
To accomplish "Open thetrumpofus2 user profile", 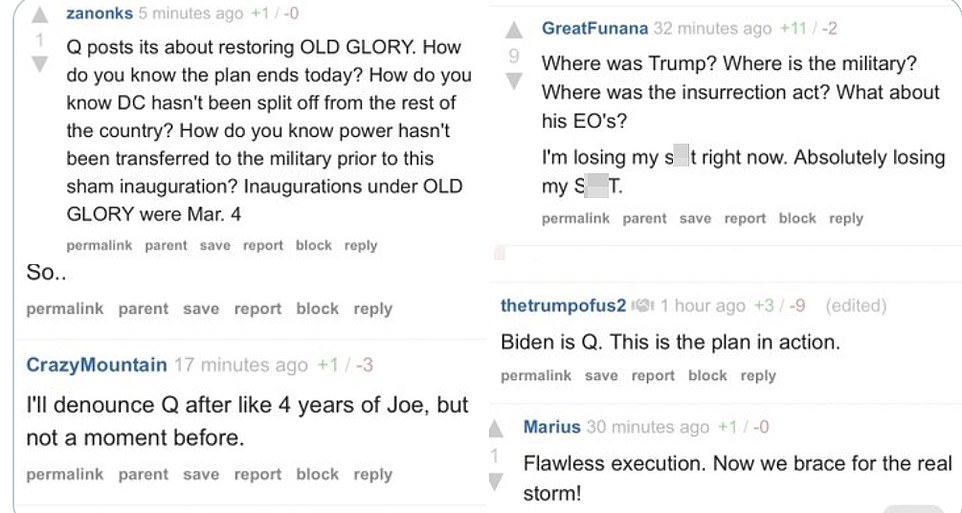I will [563, 306].
